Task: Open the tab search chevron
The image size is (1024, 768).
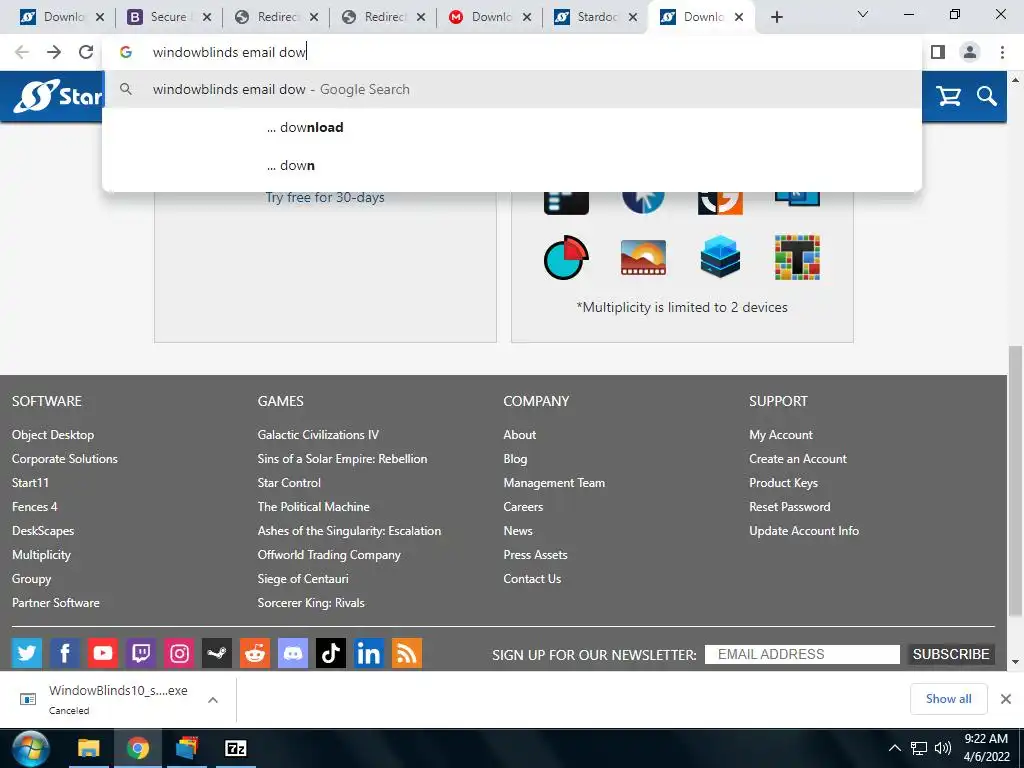Action: pos(863,14)
